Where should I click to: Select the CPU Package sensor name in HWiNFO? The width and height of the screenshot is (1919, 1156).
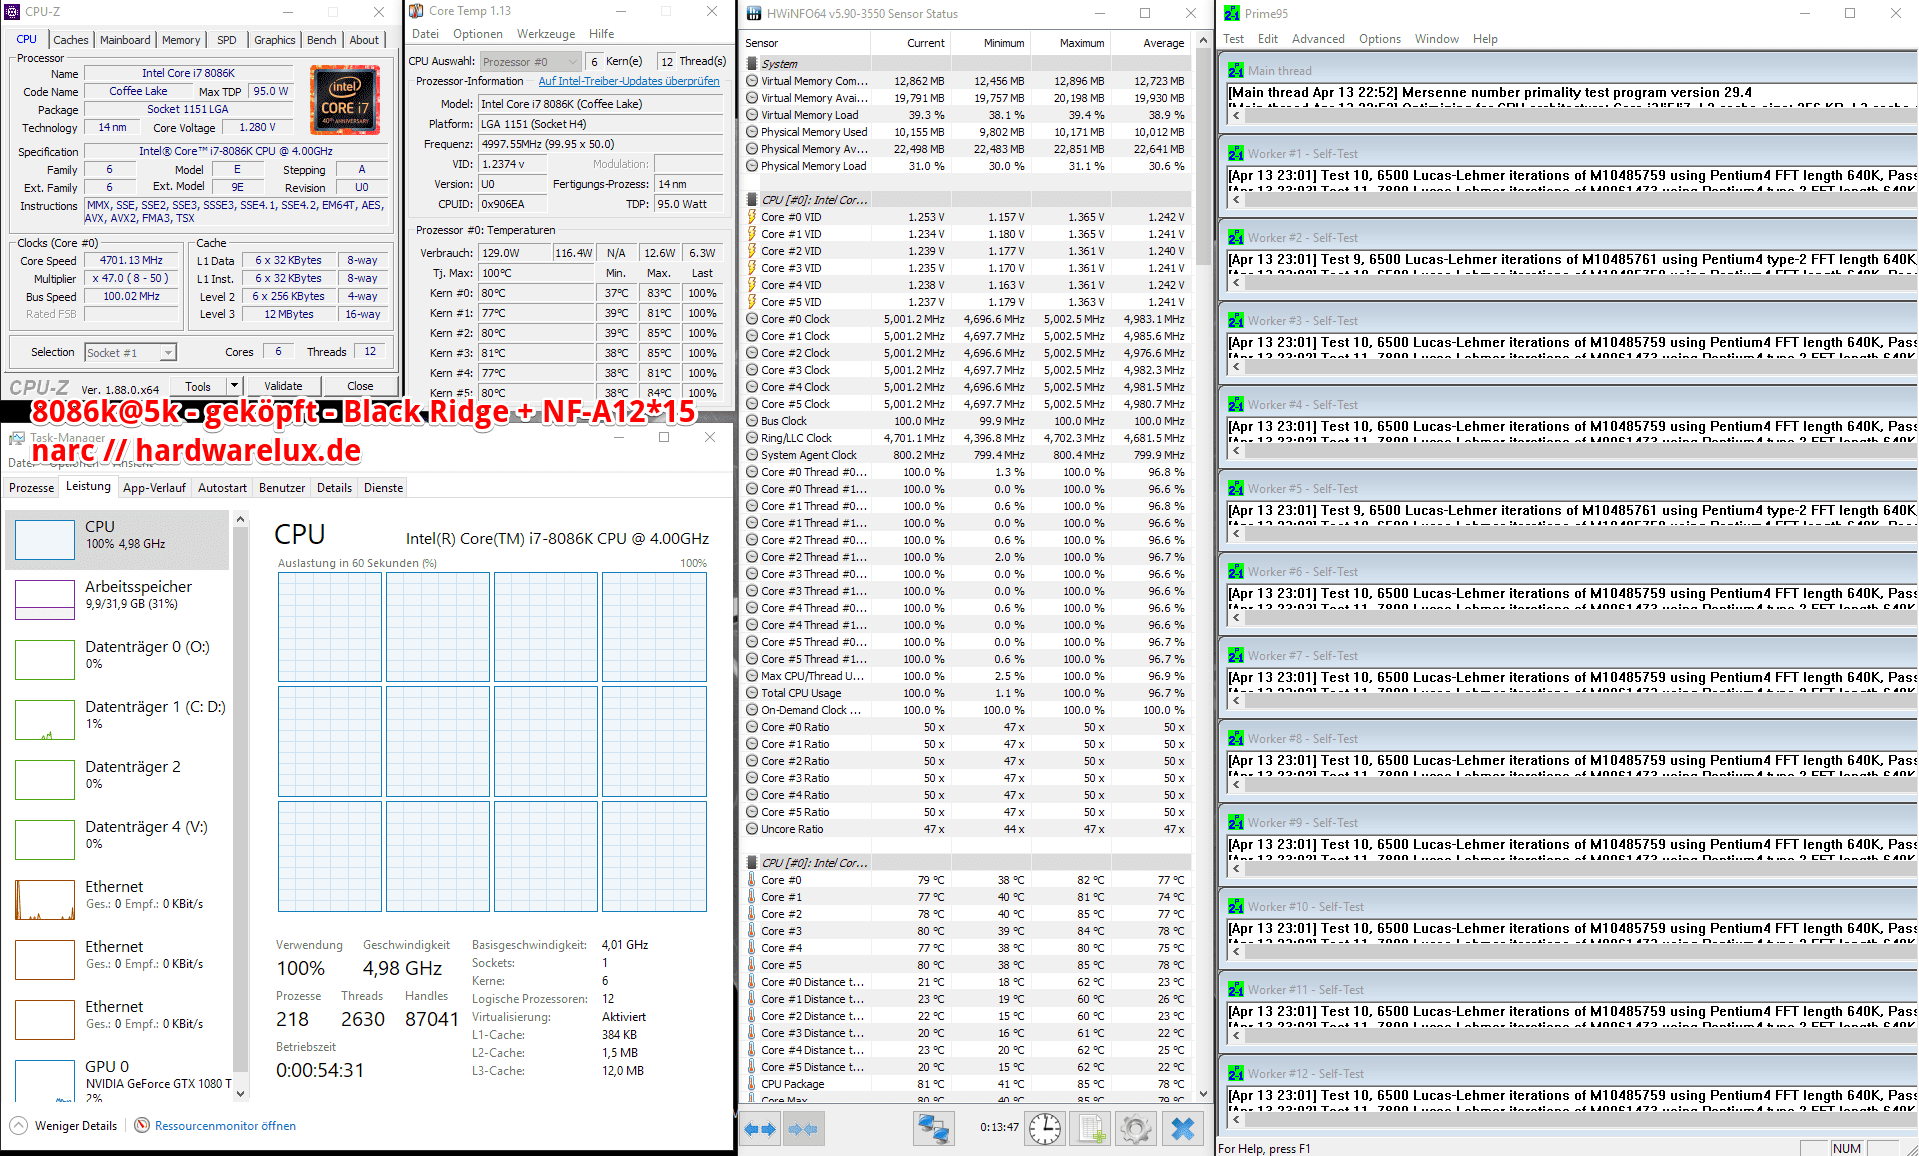792,1084
